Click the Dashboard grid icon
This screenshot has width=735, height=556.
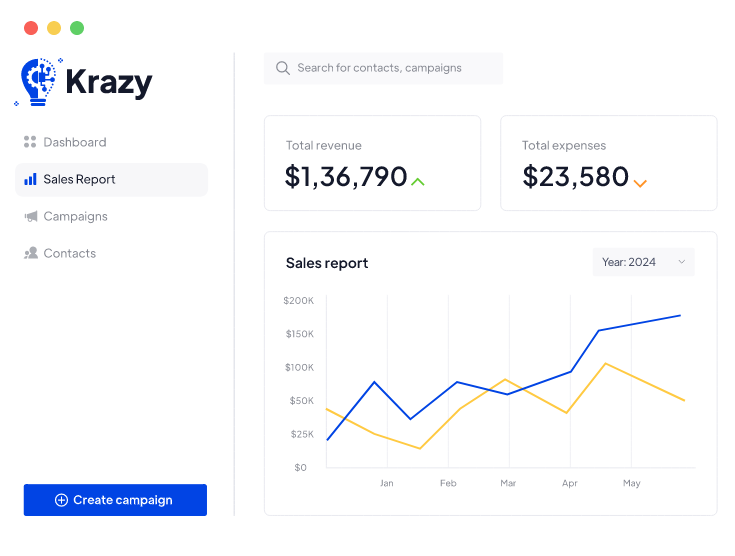[x=30, y=142]
